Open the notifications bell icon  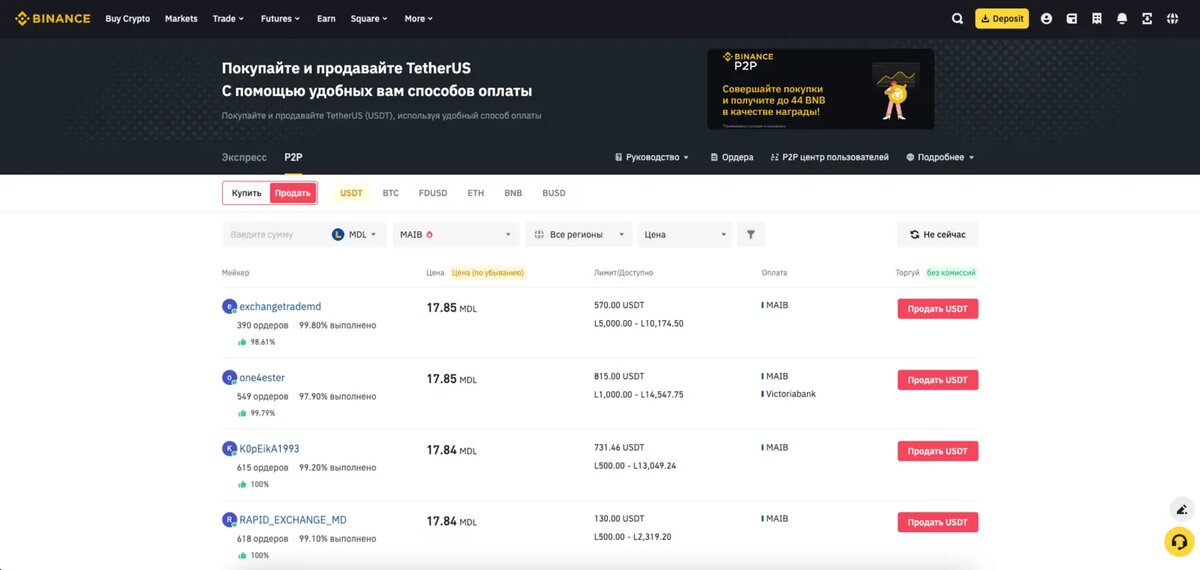pyautogui.click(x=1122, y=18)
